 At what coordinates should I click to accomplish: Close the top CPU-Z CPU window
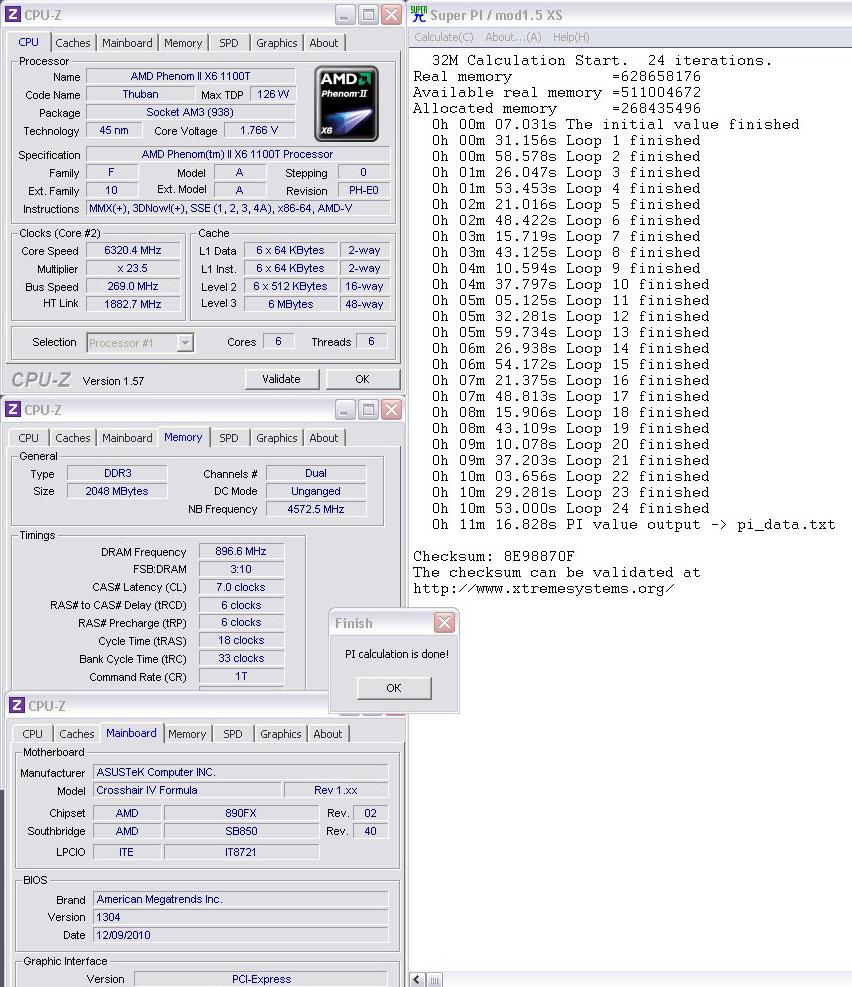(391, 14)
